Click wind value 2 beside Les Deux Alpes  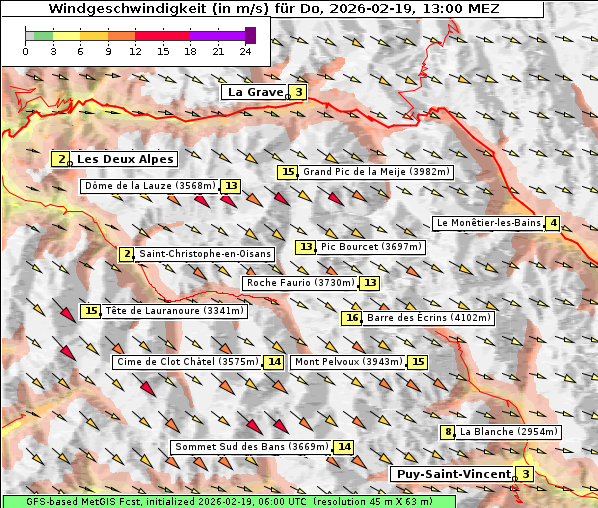point(61,159)
